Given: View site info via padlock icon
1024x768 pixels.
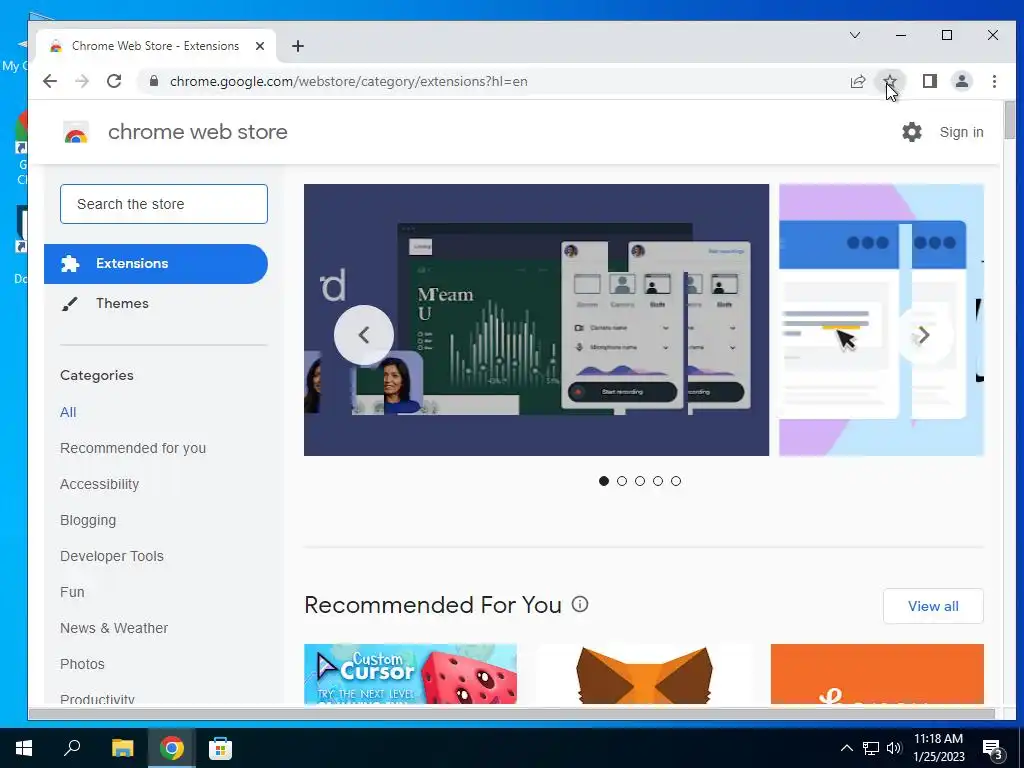Looking at the screenshot, I should click(154, 81).
